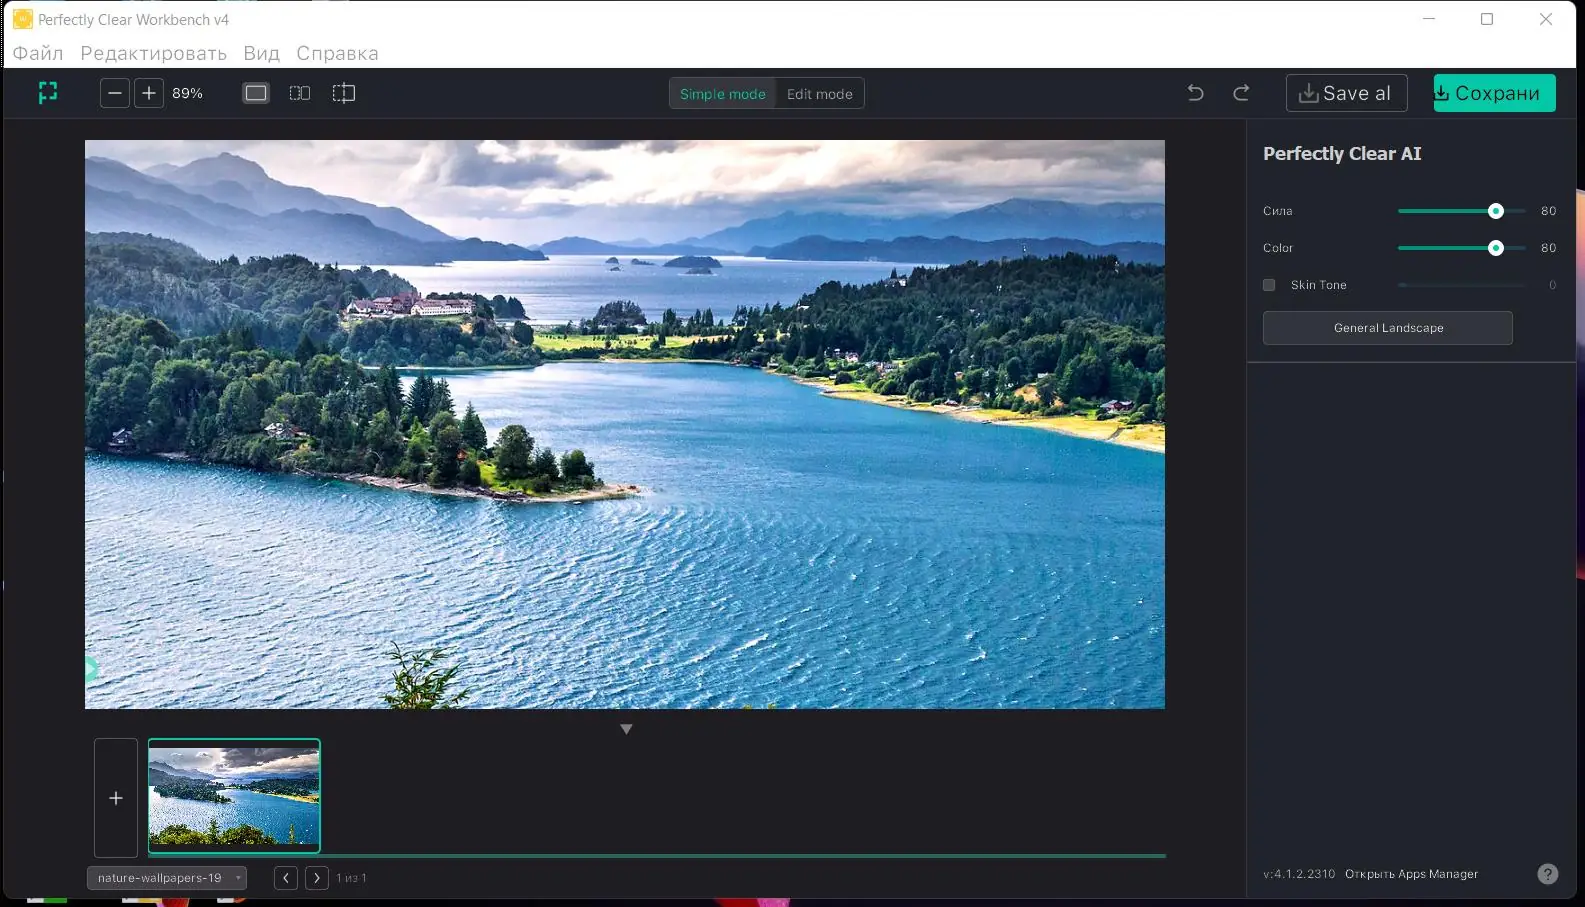Switch to Simple mode

pos(723,94)
